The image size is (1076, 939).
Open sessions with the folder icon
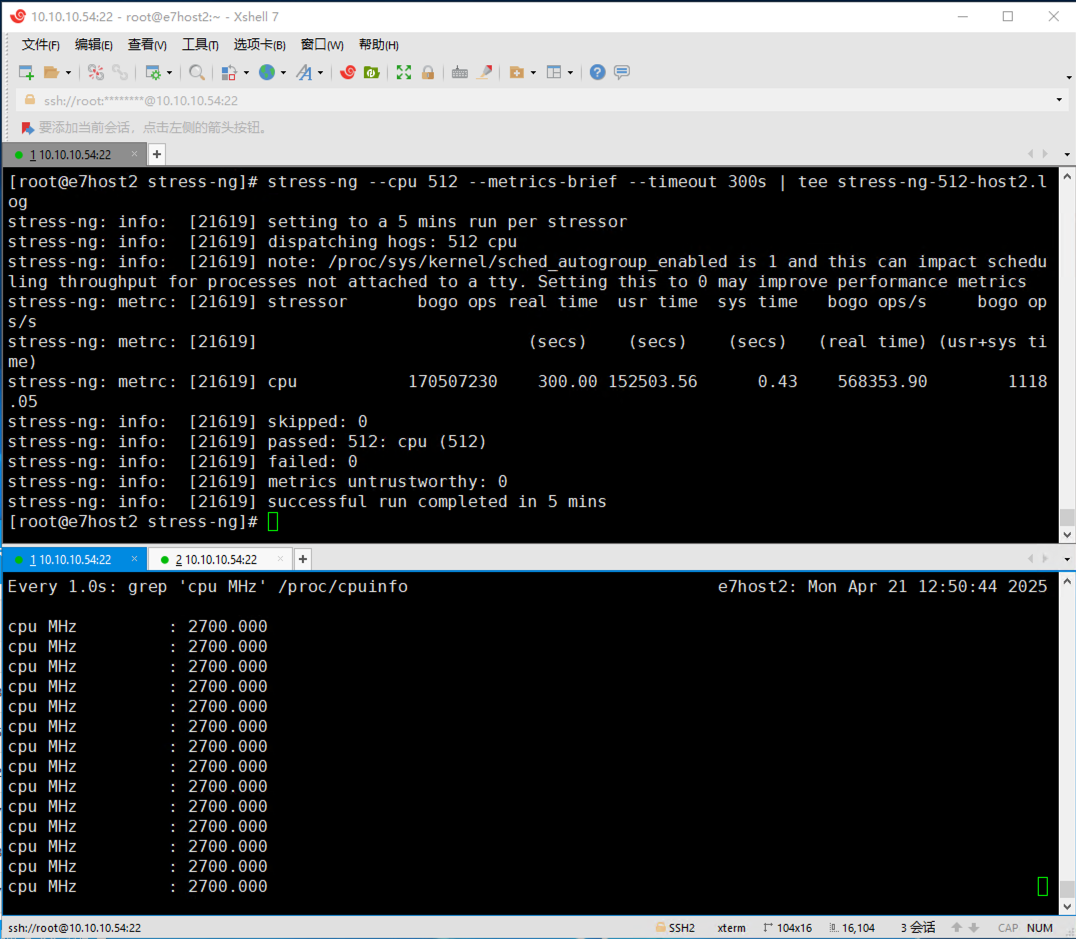pyautogui.click(x=51, y=72)
